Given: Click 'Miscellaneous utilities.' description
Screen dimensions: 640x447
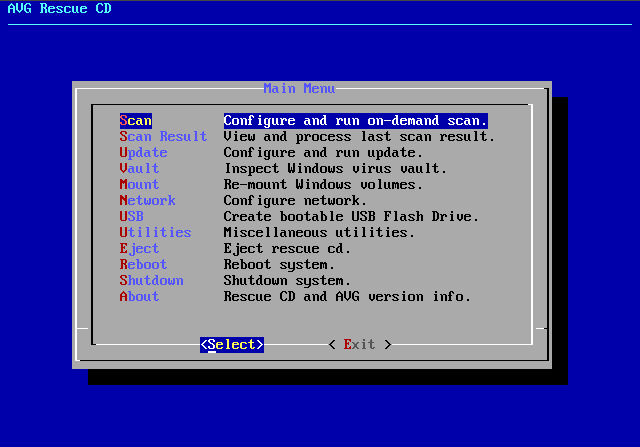Looking at the screenshot, I should pos(319,232).
